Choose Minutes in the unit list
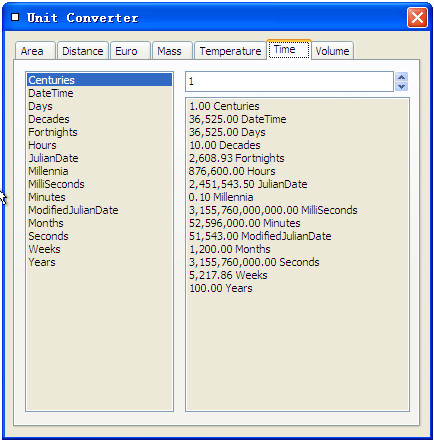The image size is (434, 442). [99, 197]
